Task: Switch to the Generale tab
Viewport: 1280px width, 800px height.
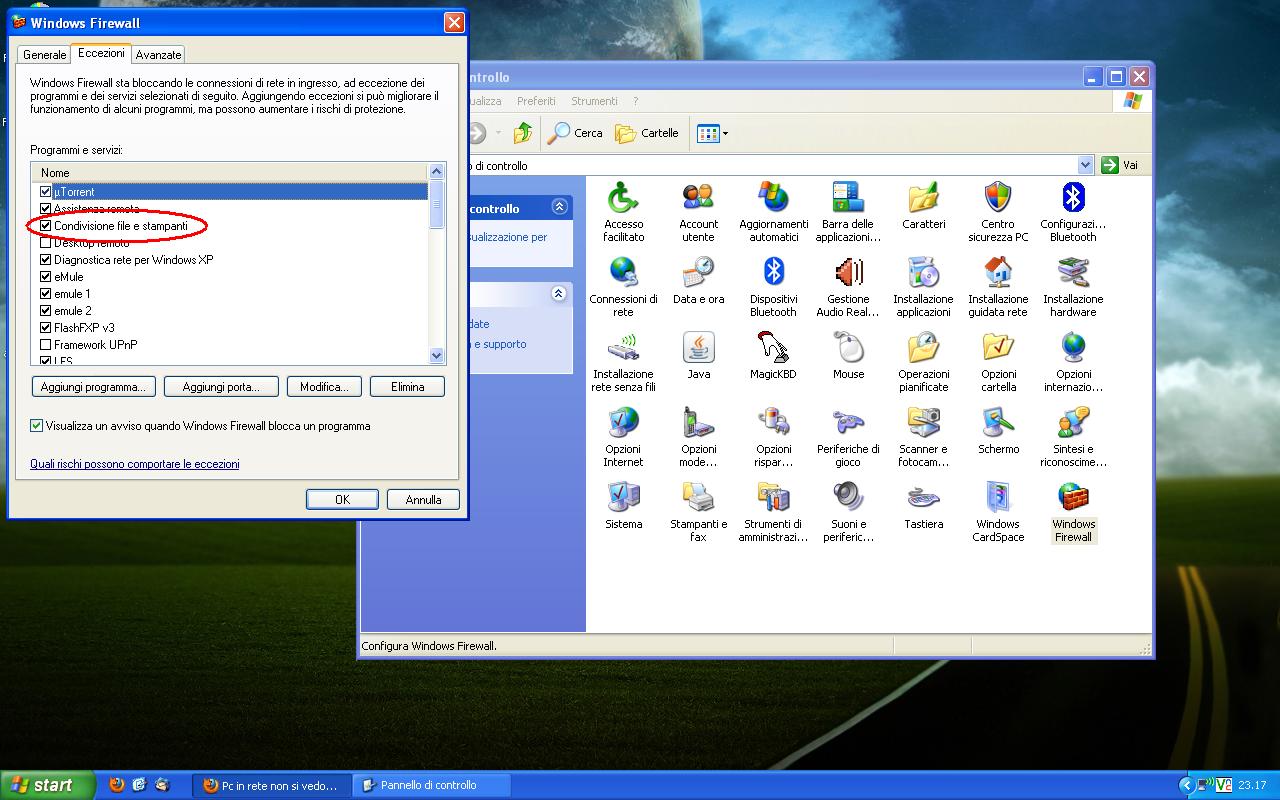Action: point(44,55)
